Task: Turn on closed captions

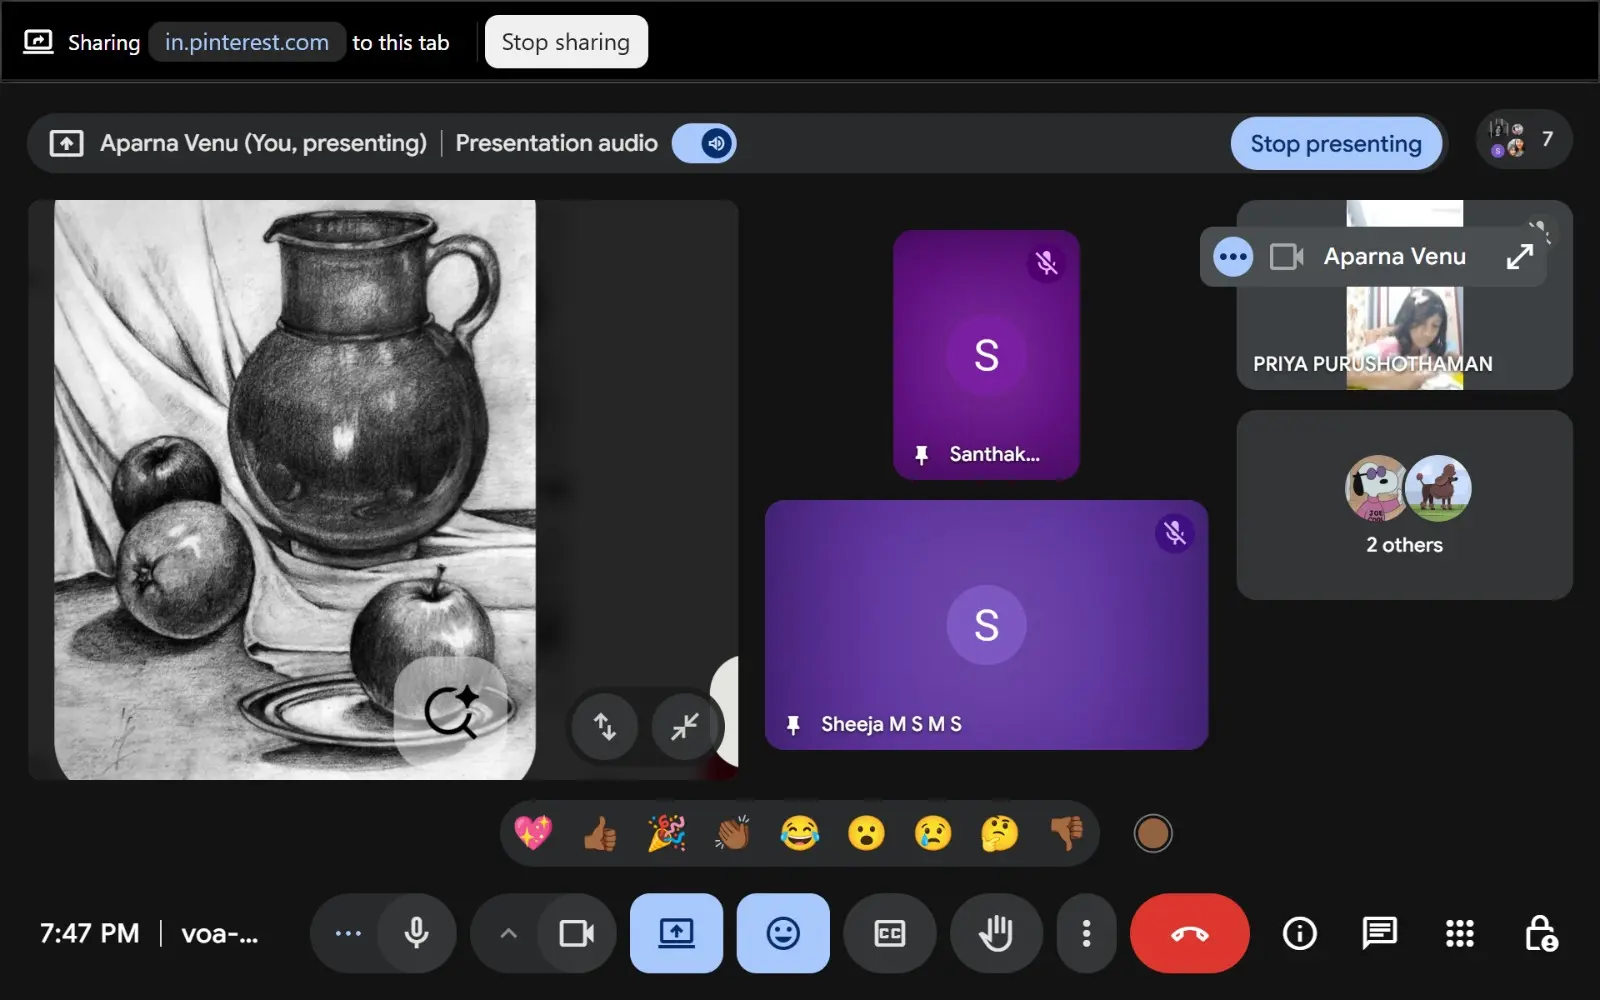Action: click(x=890, y=933)
